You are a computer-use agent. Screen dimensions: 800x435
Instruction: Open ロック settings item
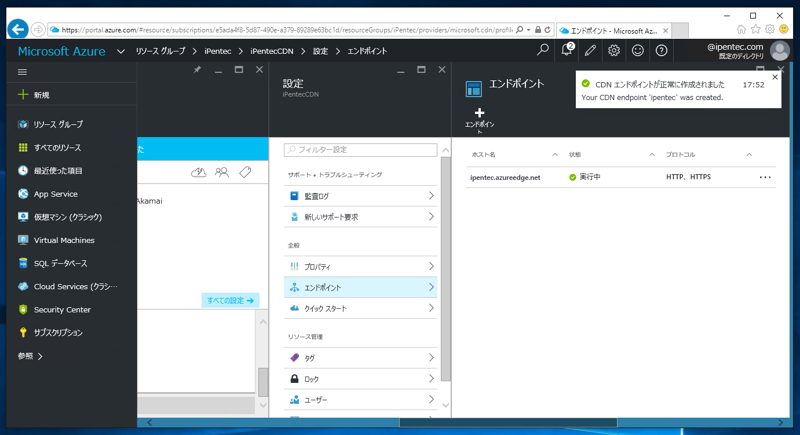tap(360, 378)
